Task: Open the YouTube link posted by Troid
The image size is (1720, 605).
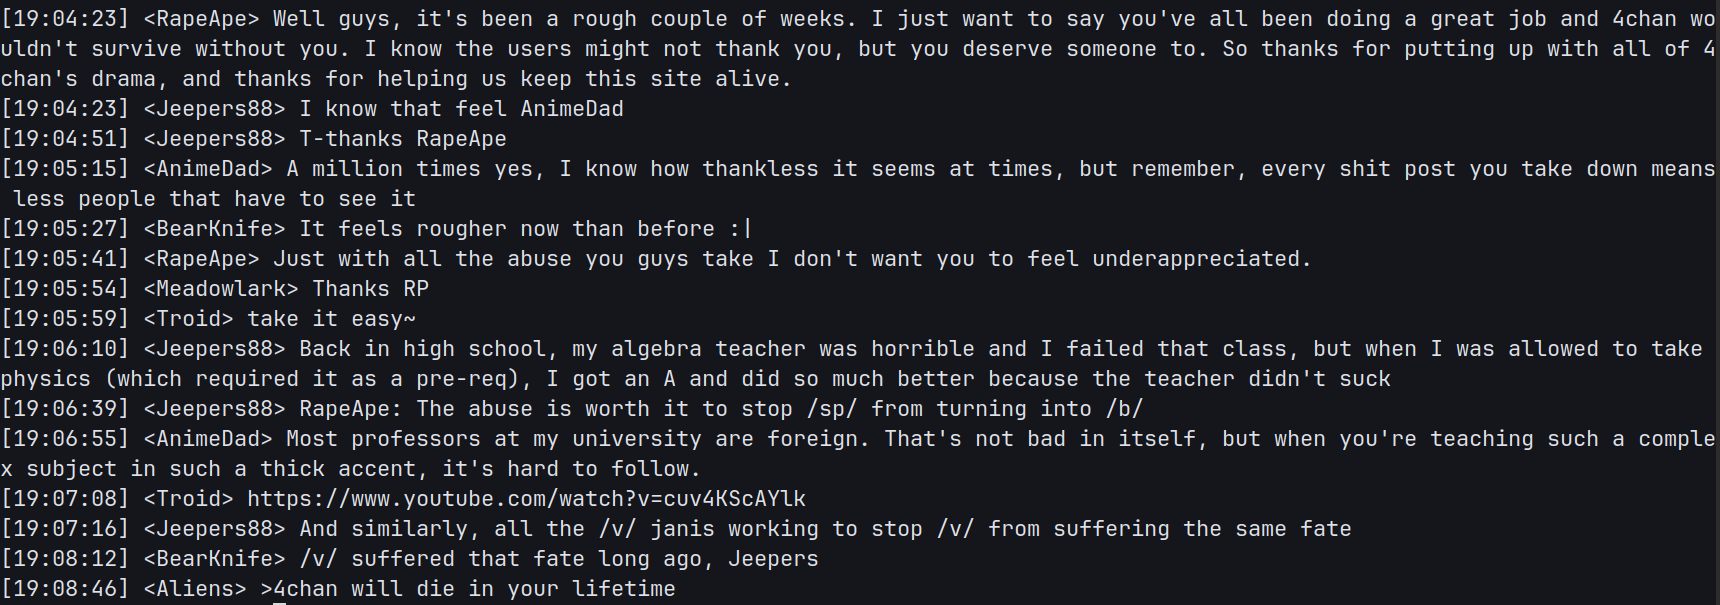Action: click(x=526, y=499)
